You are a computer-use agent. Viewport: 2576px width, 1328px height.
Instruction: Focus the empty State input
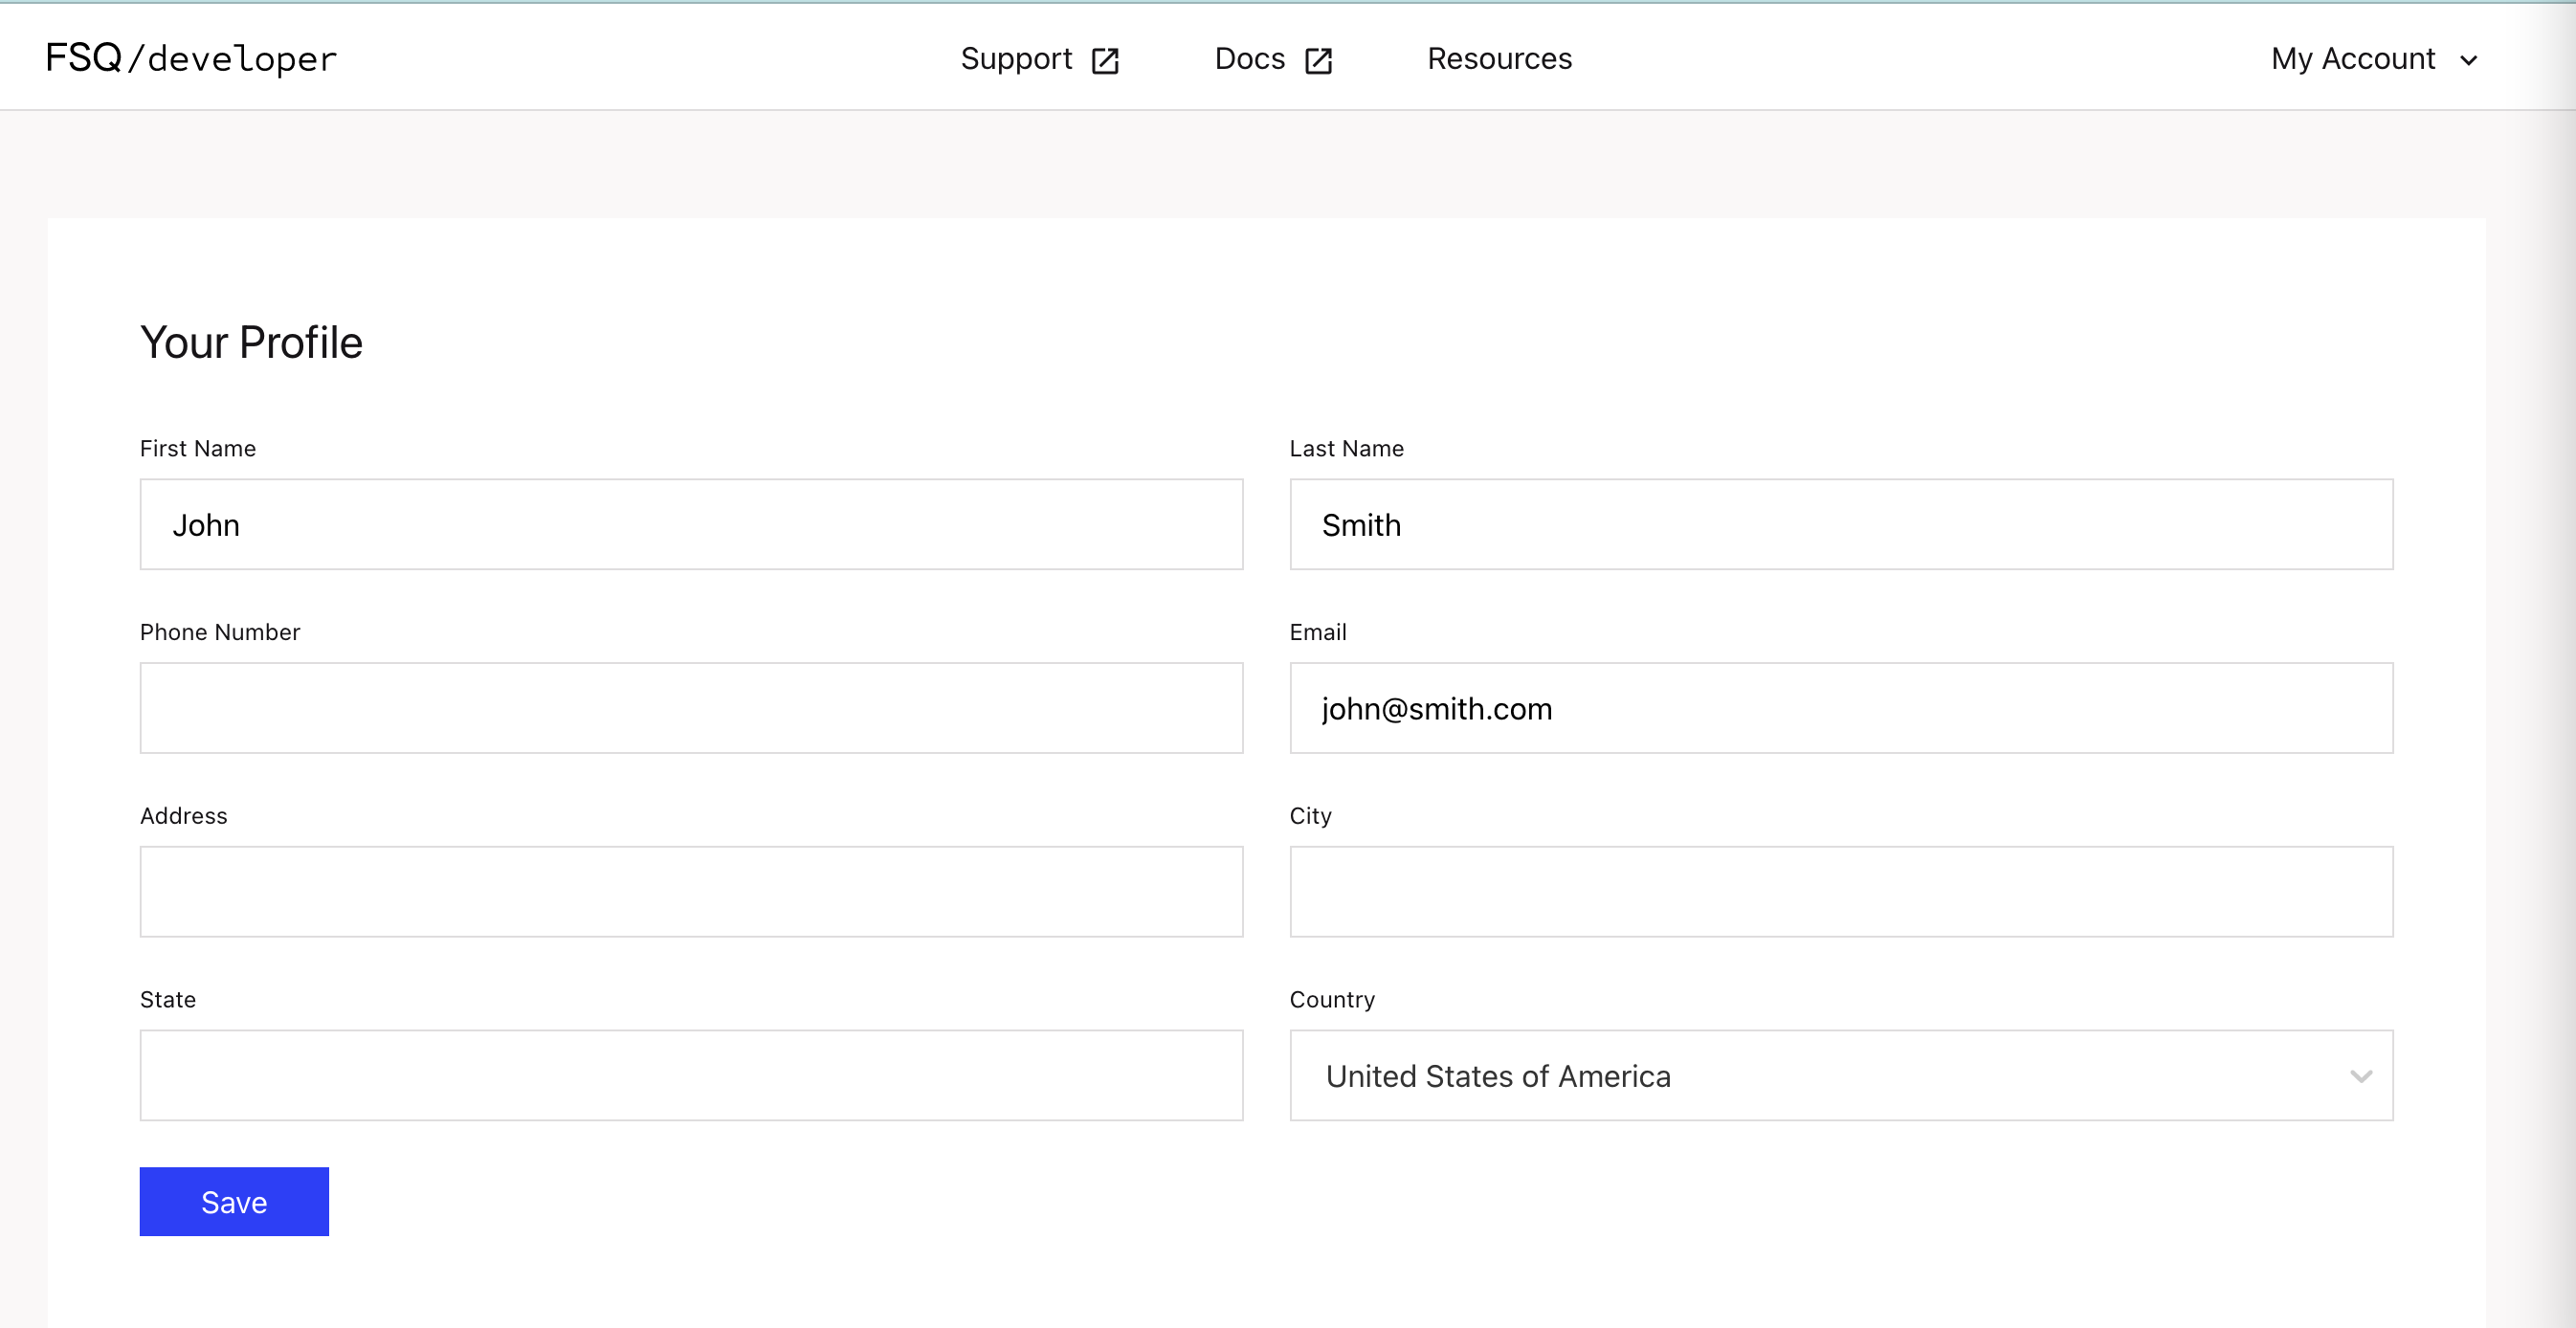point(691,1076)
